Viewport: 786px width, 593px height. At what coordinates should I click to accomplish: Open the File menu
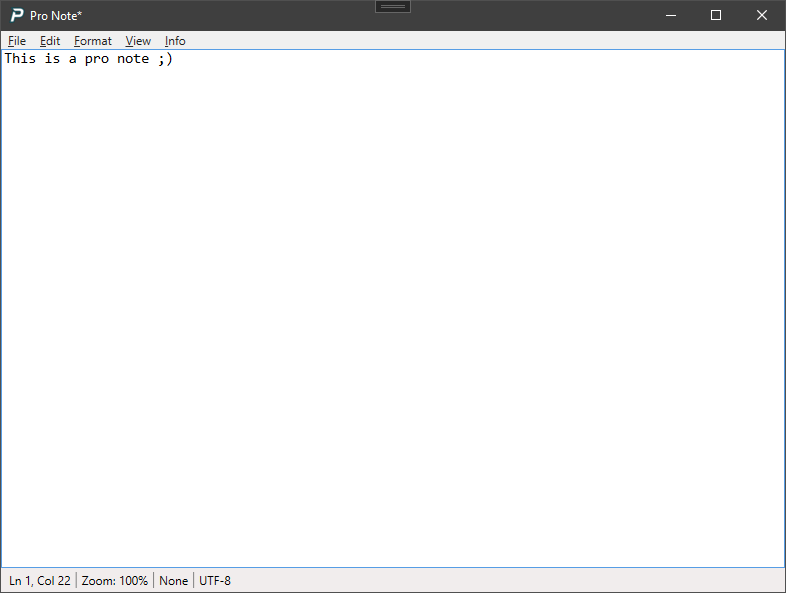(17, 41)
